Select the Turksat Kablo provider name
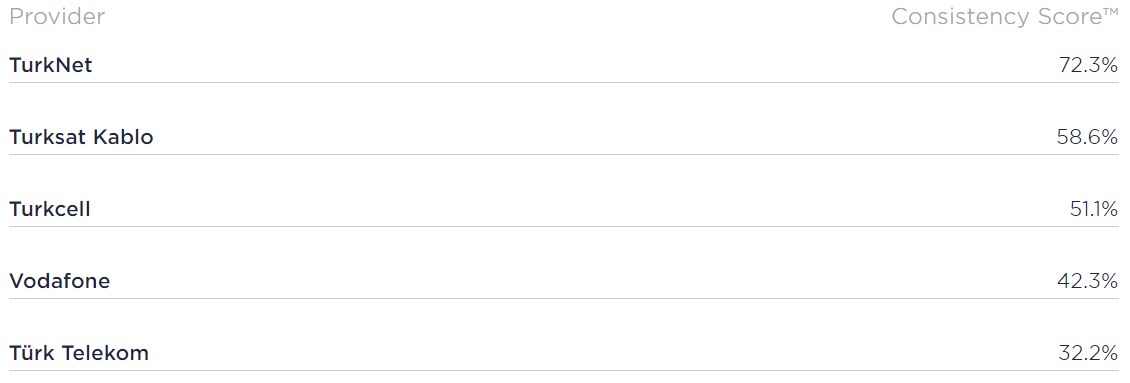Viewport: 1130px width, 383px height. (x=81, y=137)
